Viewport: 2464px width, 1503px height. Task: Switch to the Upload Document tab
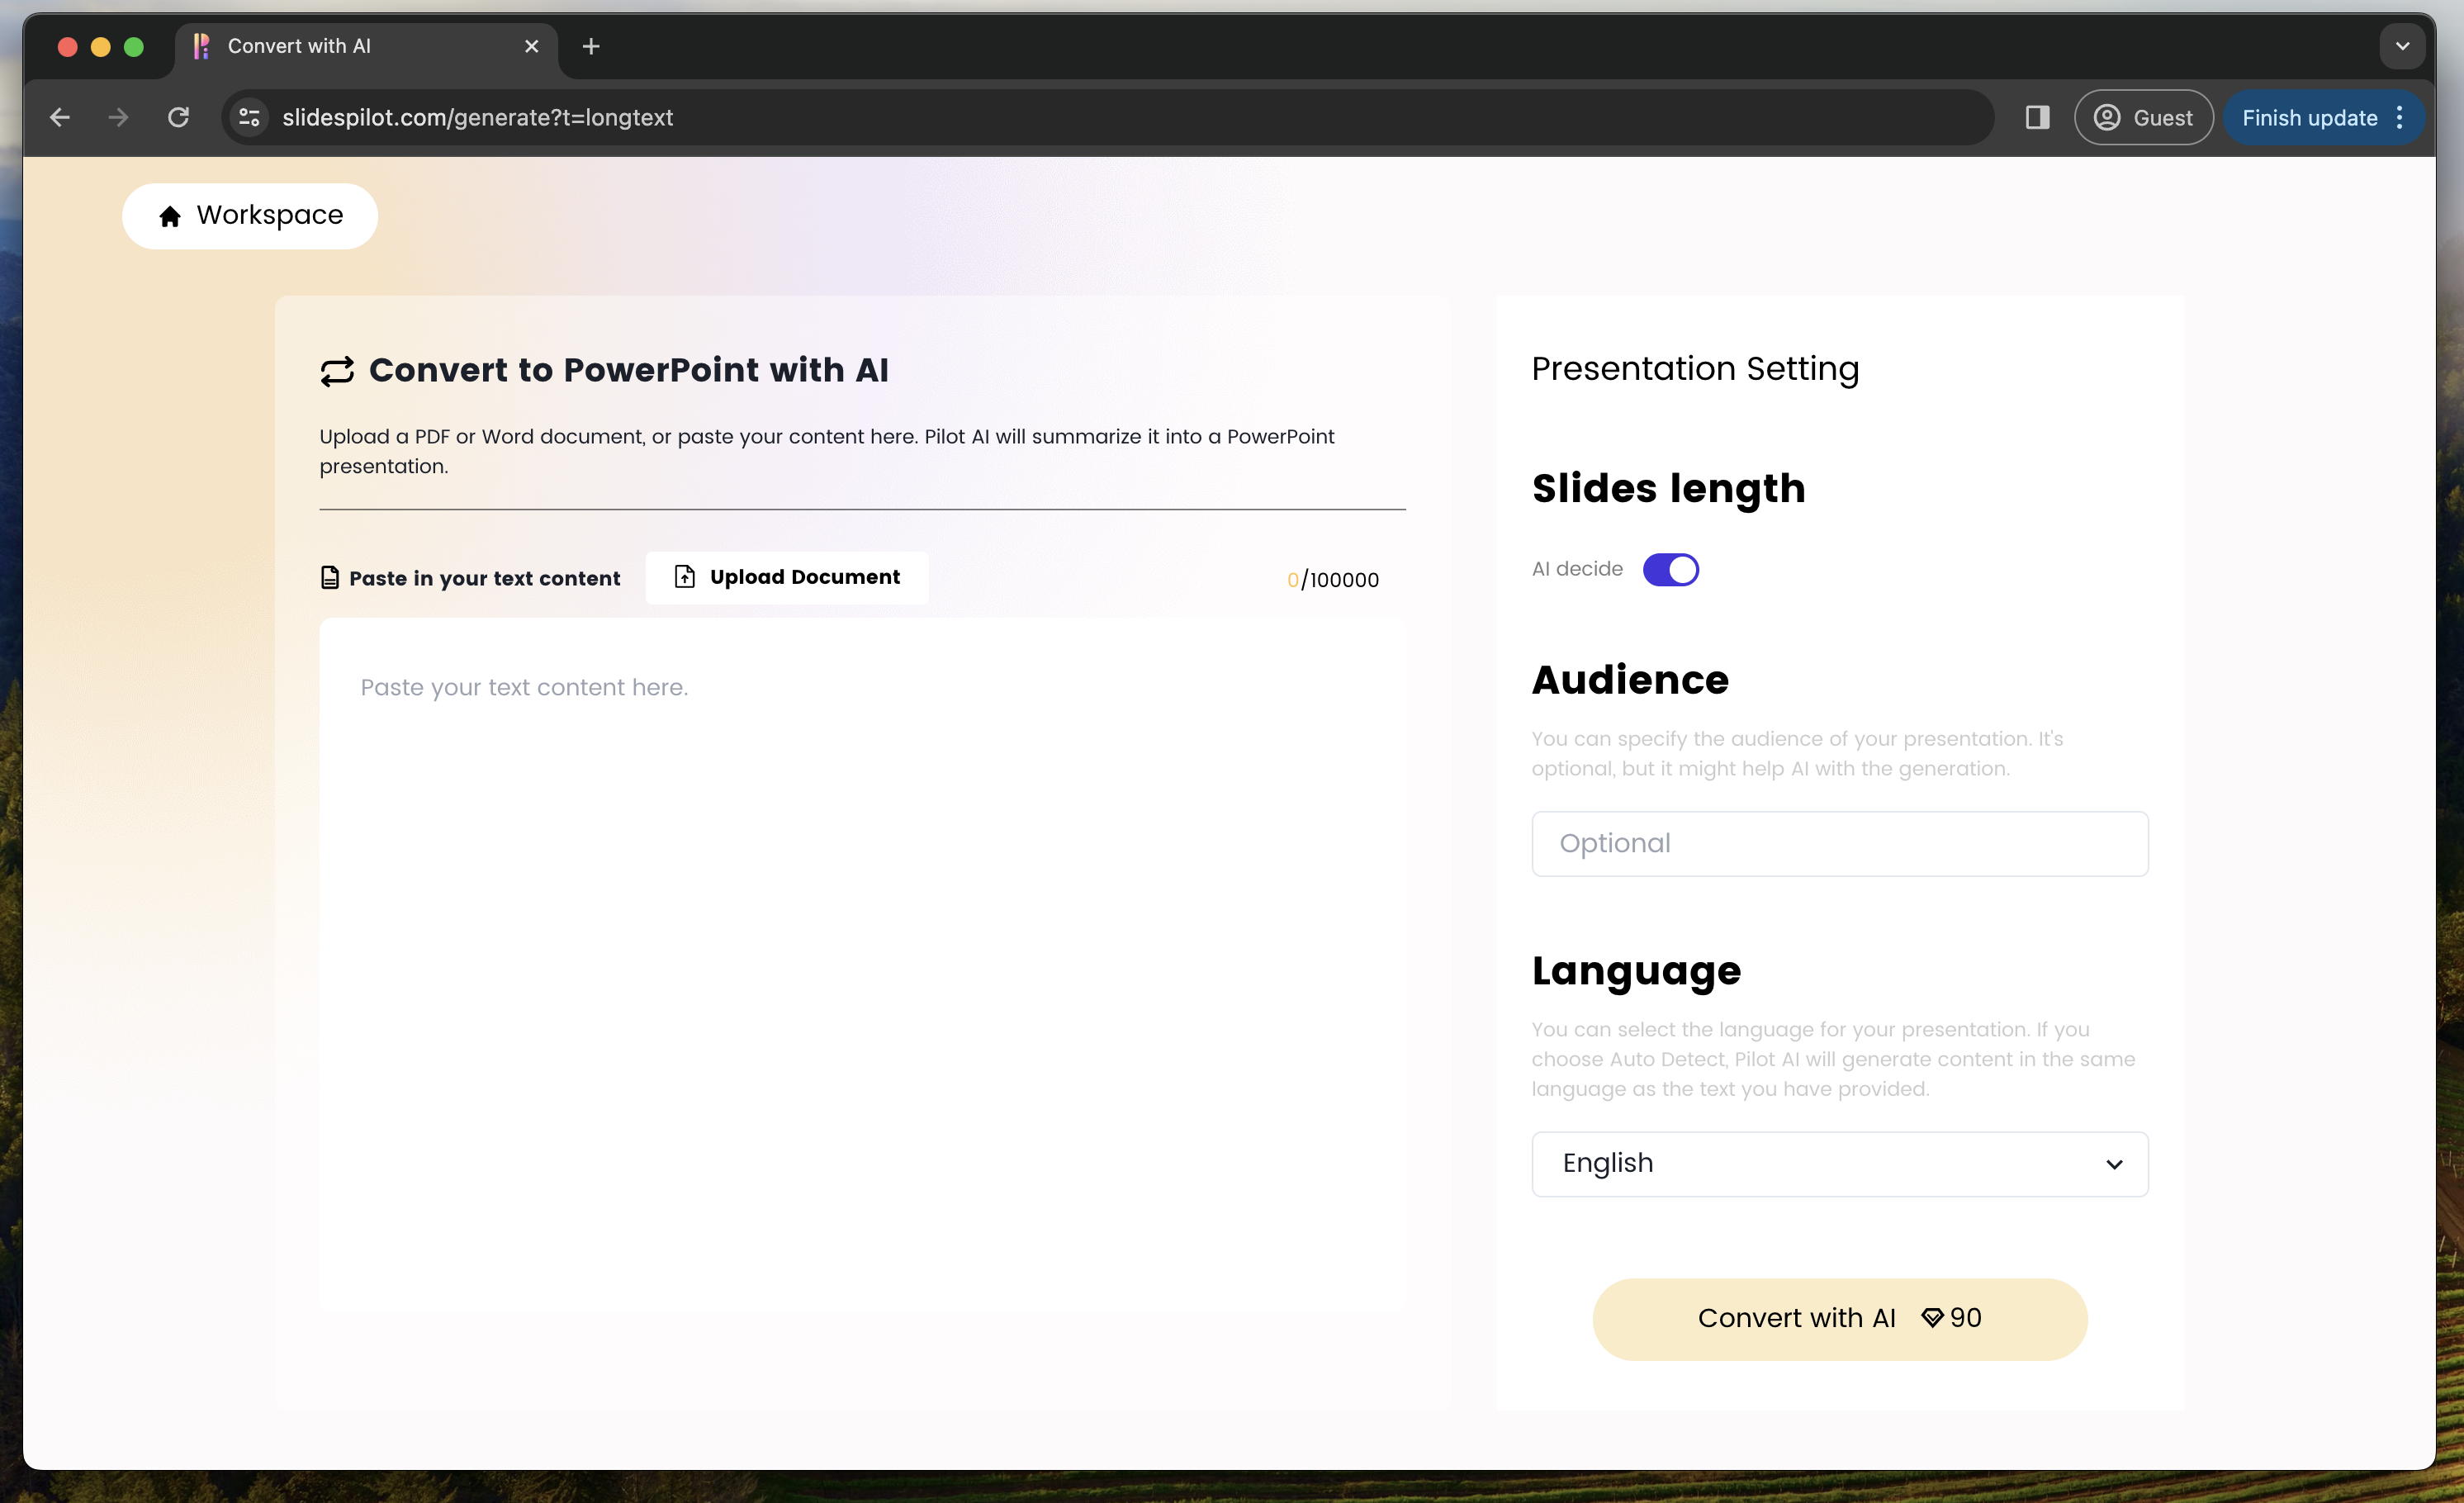point(787,577)
